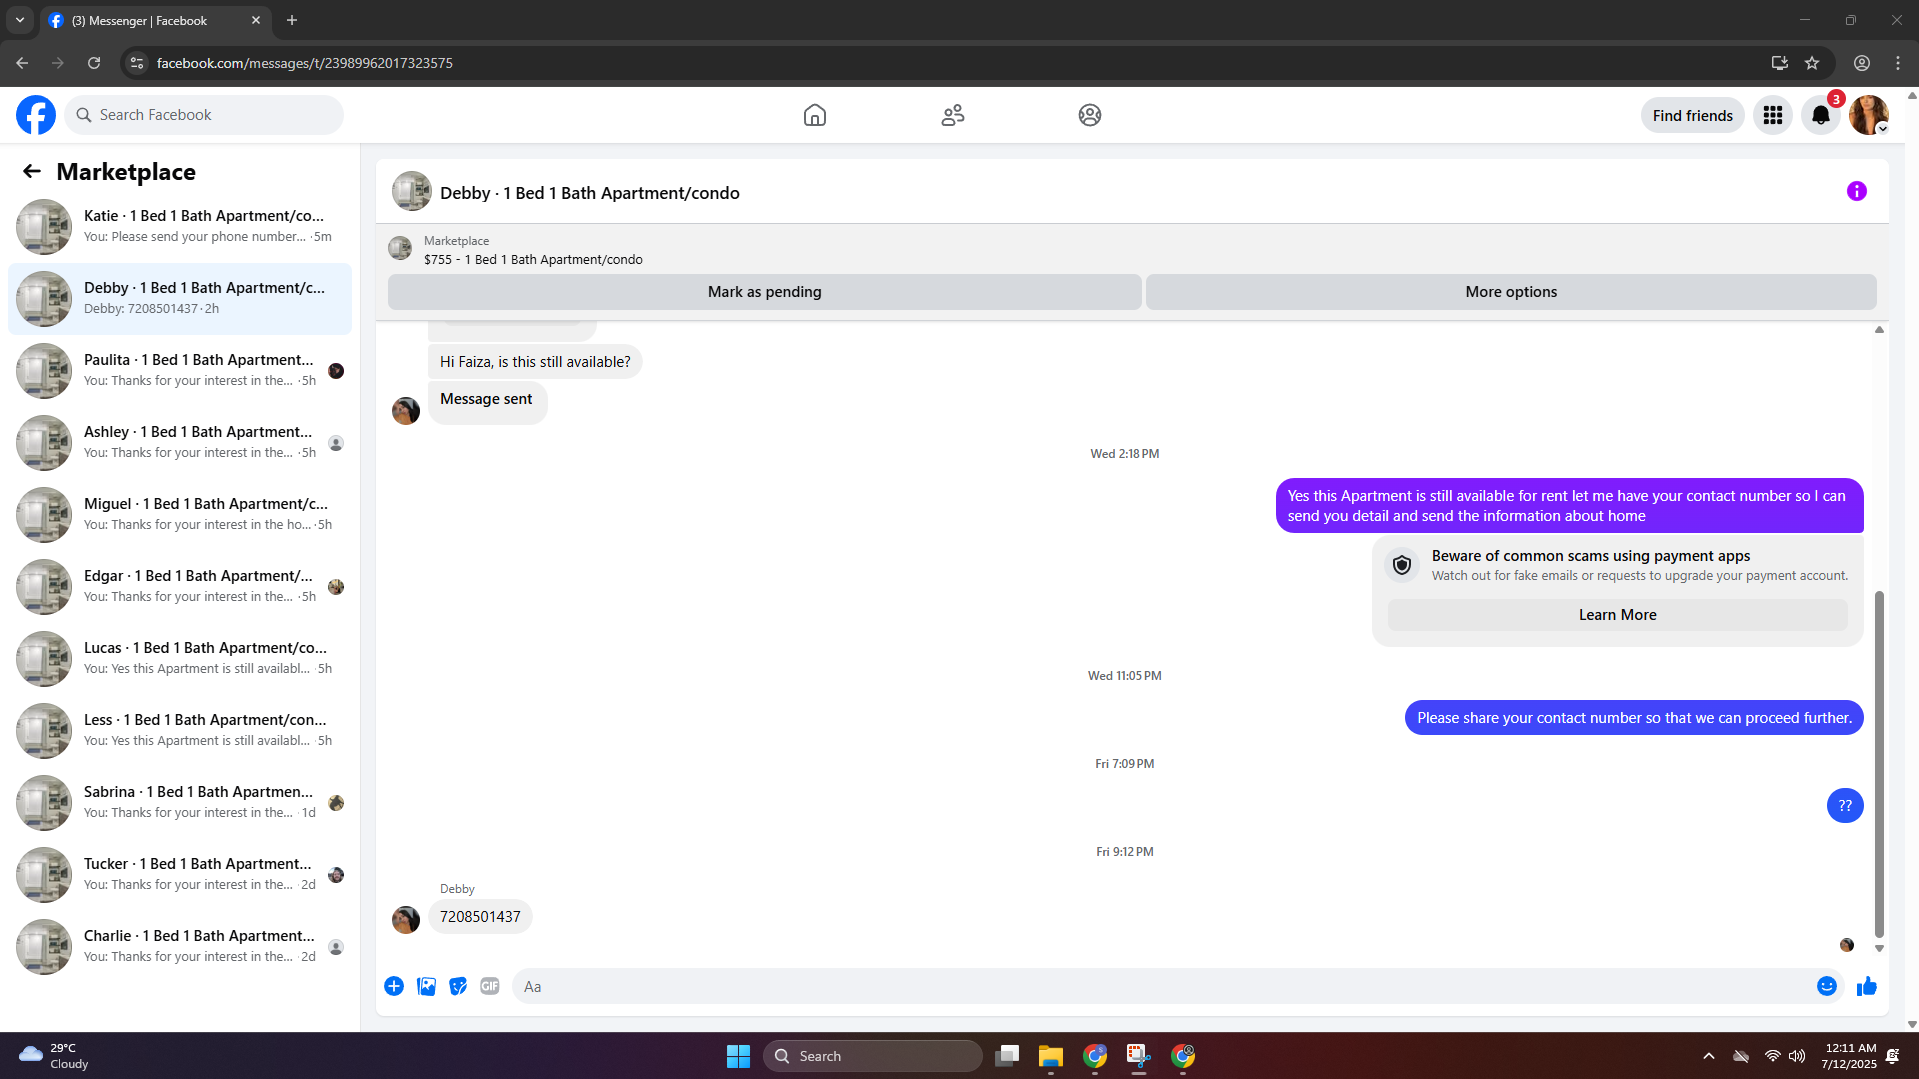Open Edgar's apartment conversation
Viewport: 1919px width, 1079px height.
pyautogui.click(x=180, y=586)
